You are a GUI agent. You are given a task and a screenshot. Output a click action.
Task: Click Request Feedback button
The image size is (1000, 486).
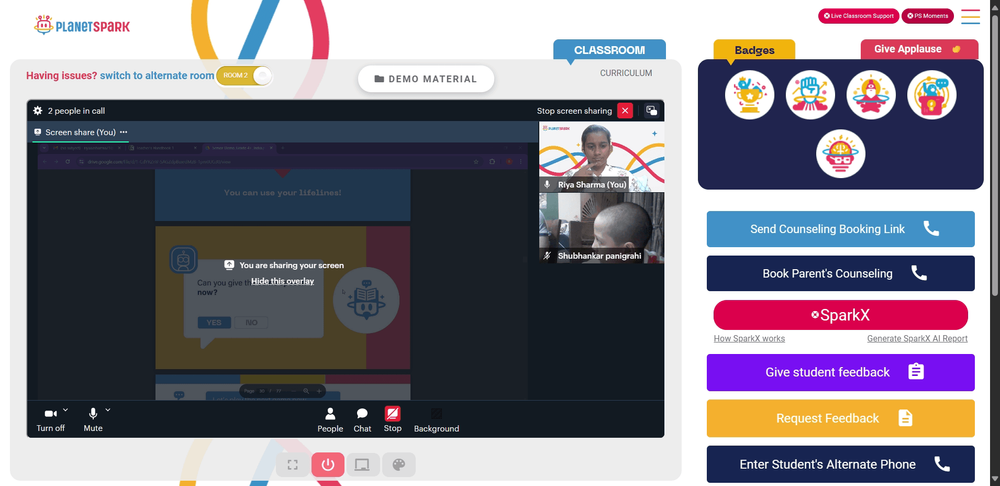click(841, 418)
